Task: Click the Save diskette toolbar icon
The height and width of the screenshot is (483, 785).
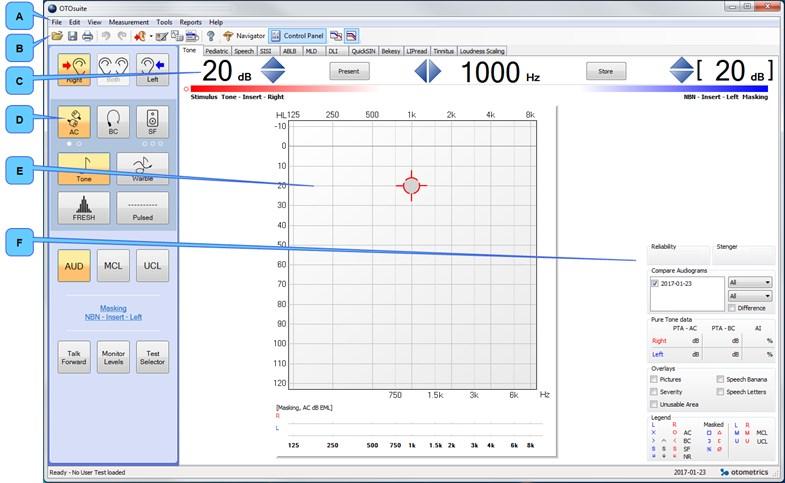Action: click(x=73, y=36)
